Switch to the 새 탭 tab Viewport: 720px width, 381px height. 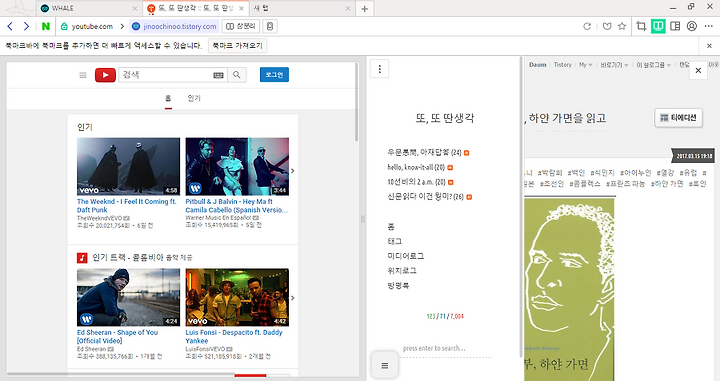301,8
